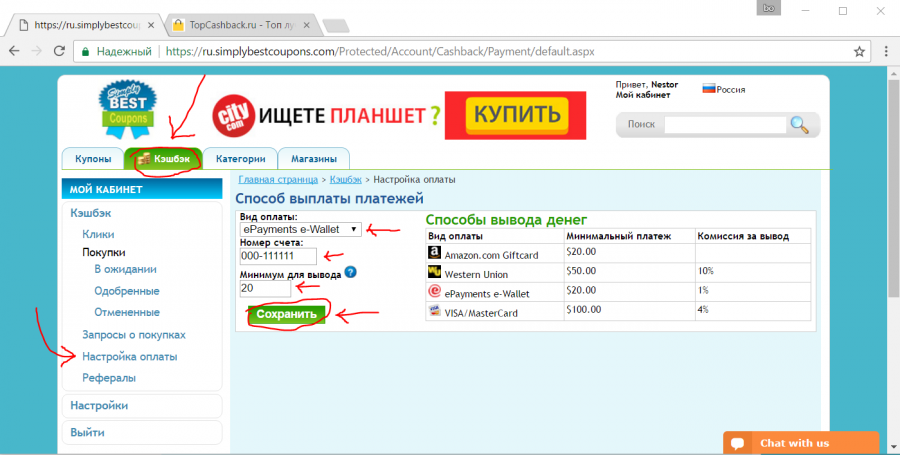Open Покупки in sidebar
This screenshot has width=900, height=455.
click(104, 252)
